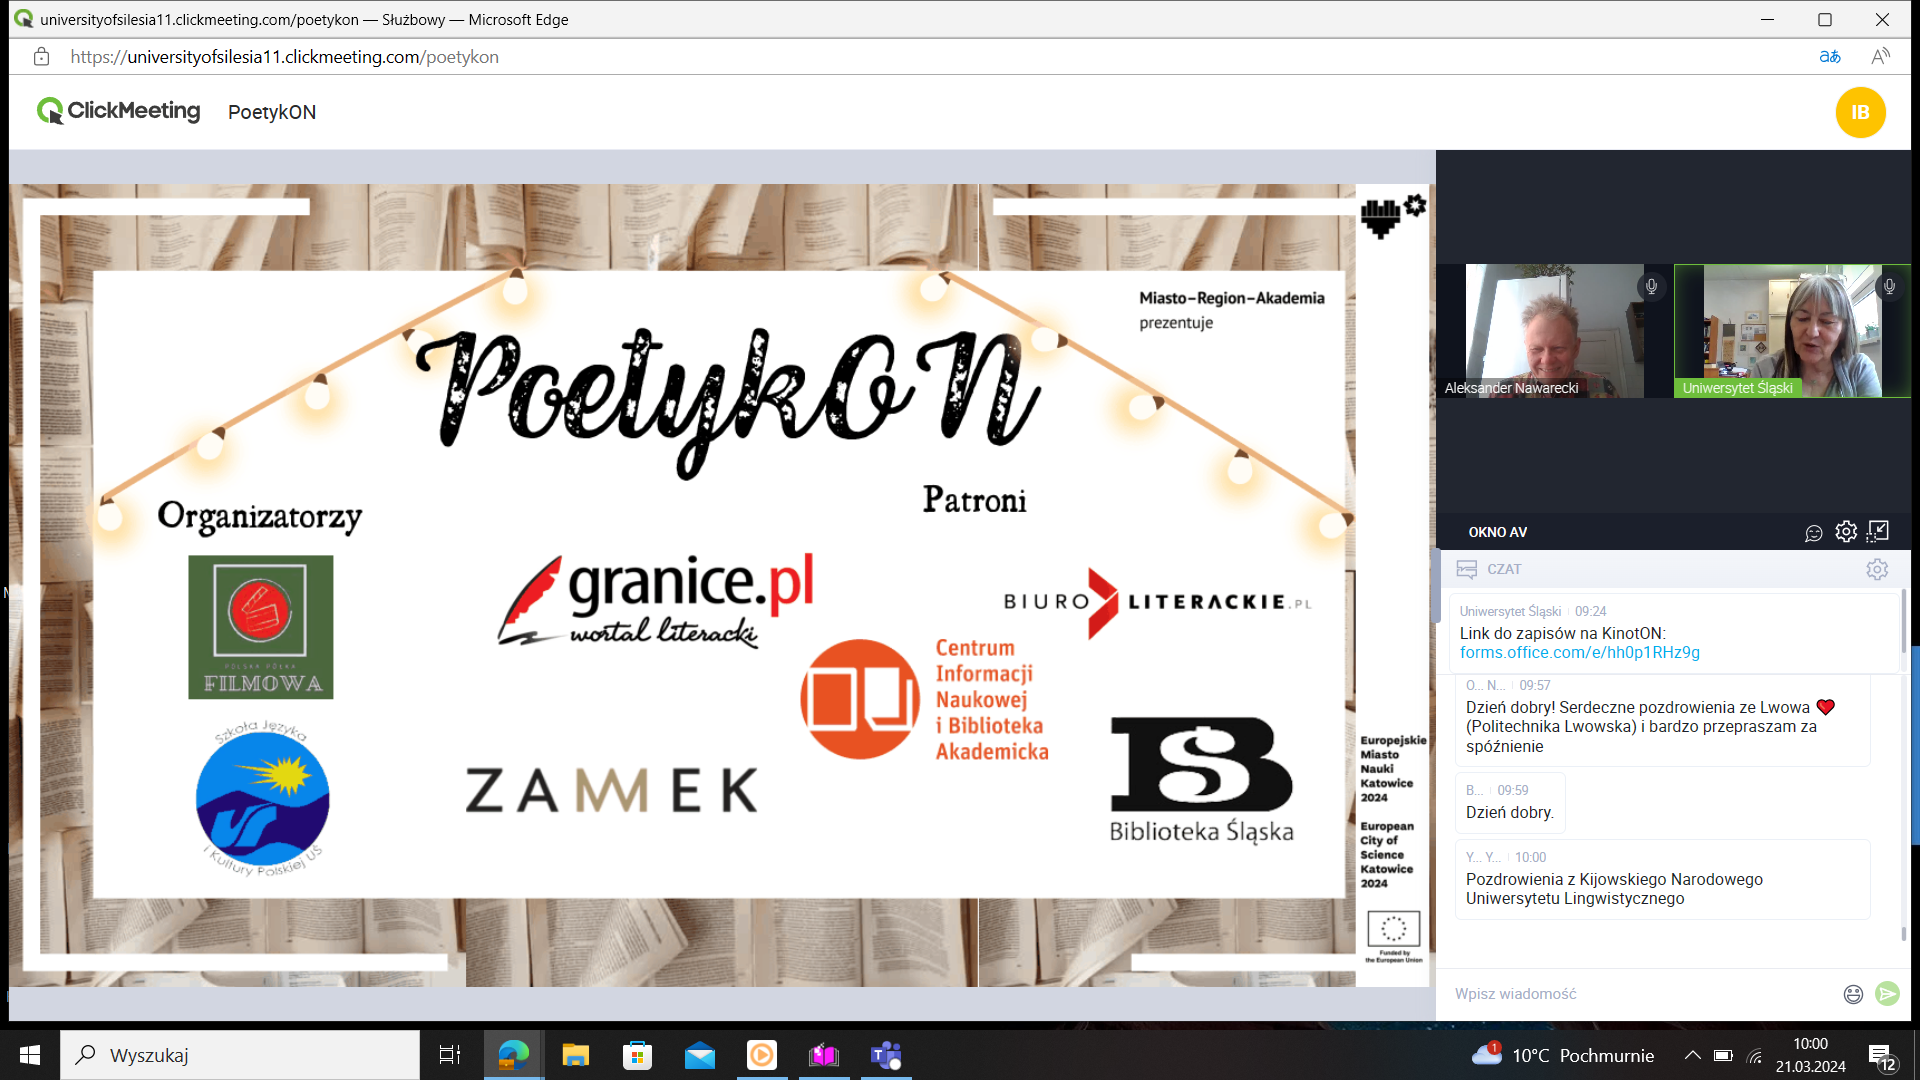Open File Explorer from taskbar
This screenshot has height=1080, width=1920.
[x=576, y=1055]
